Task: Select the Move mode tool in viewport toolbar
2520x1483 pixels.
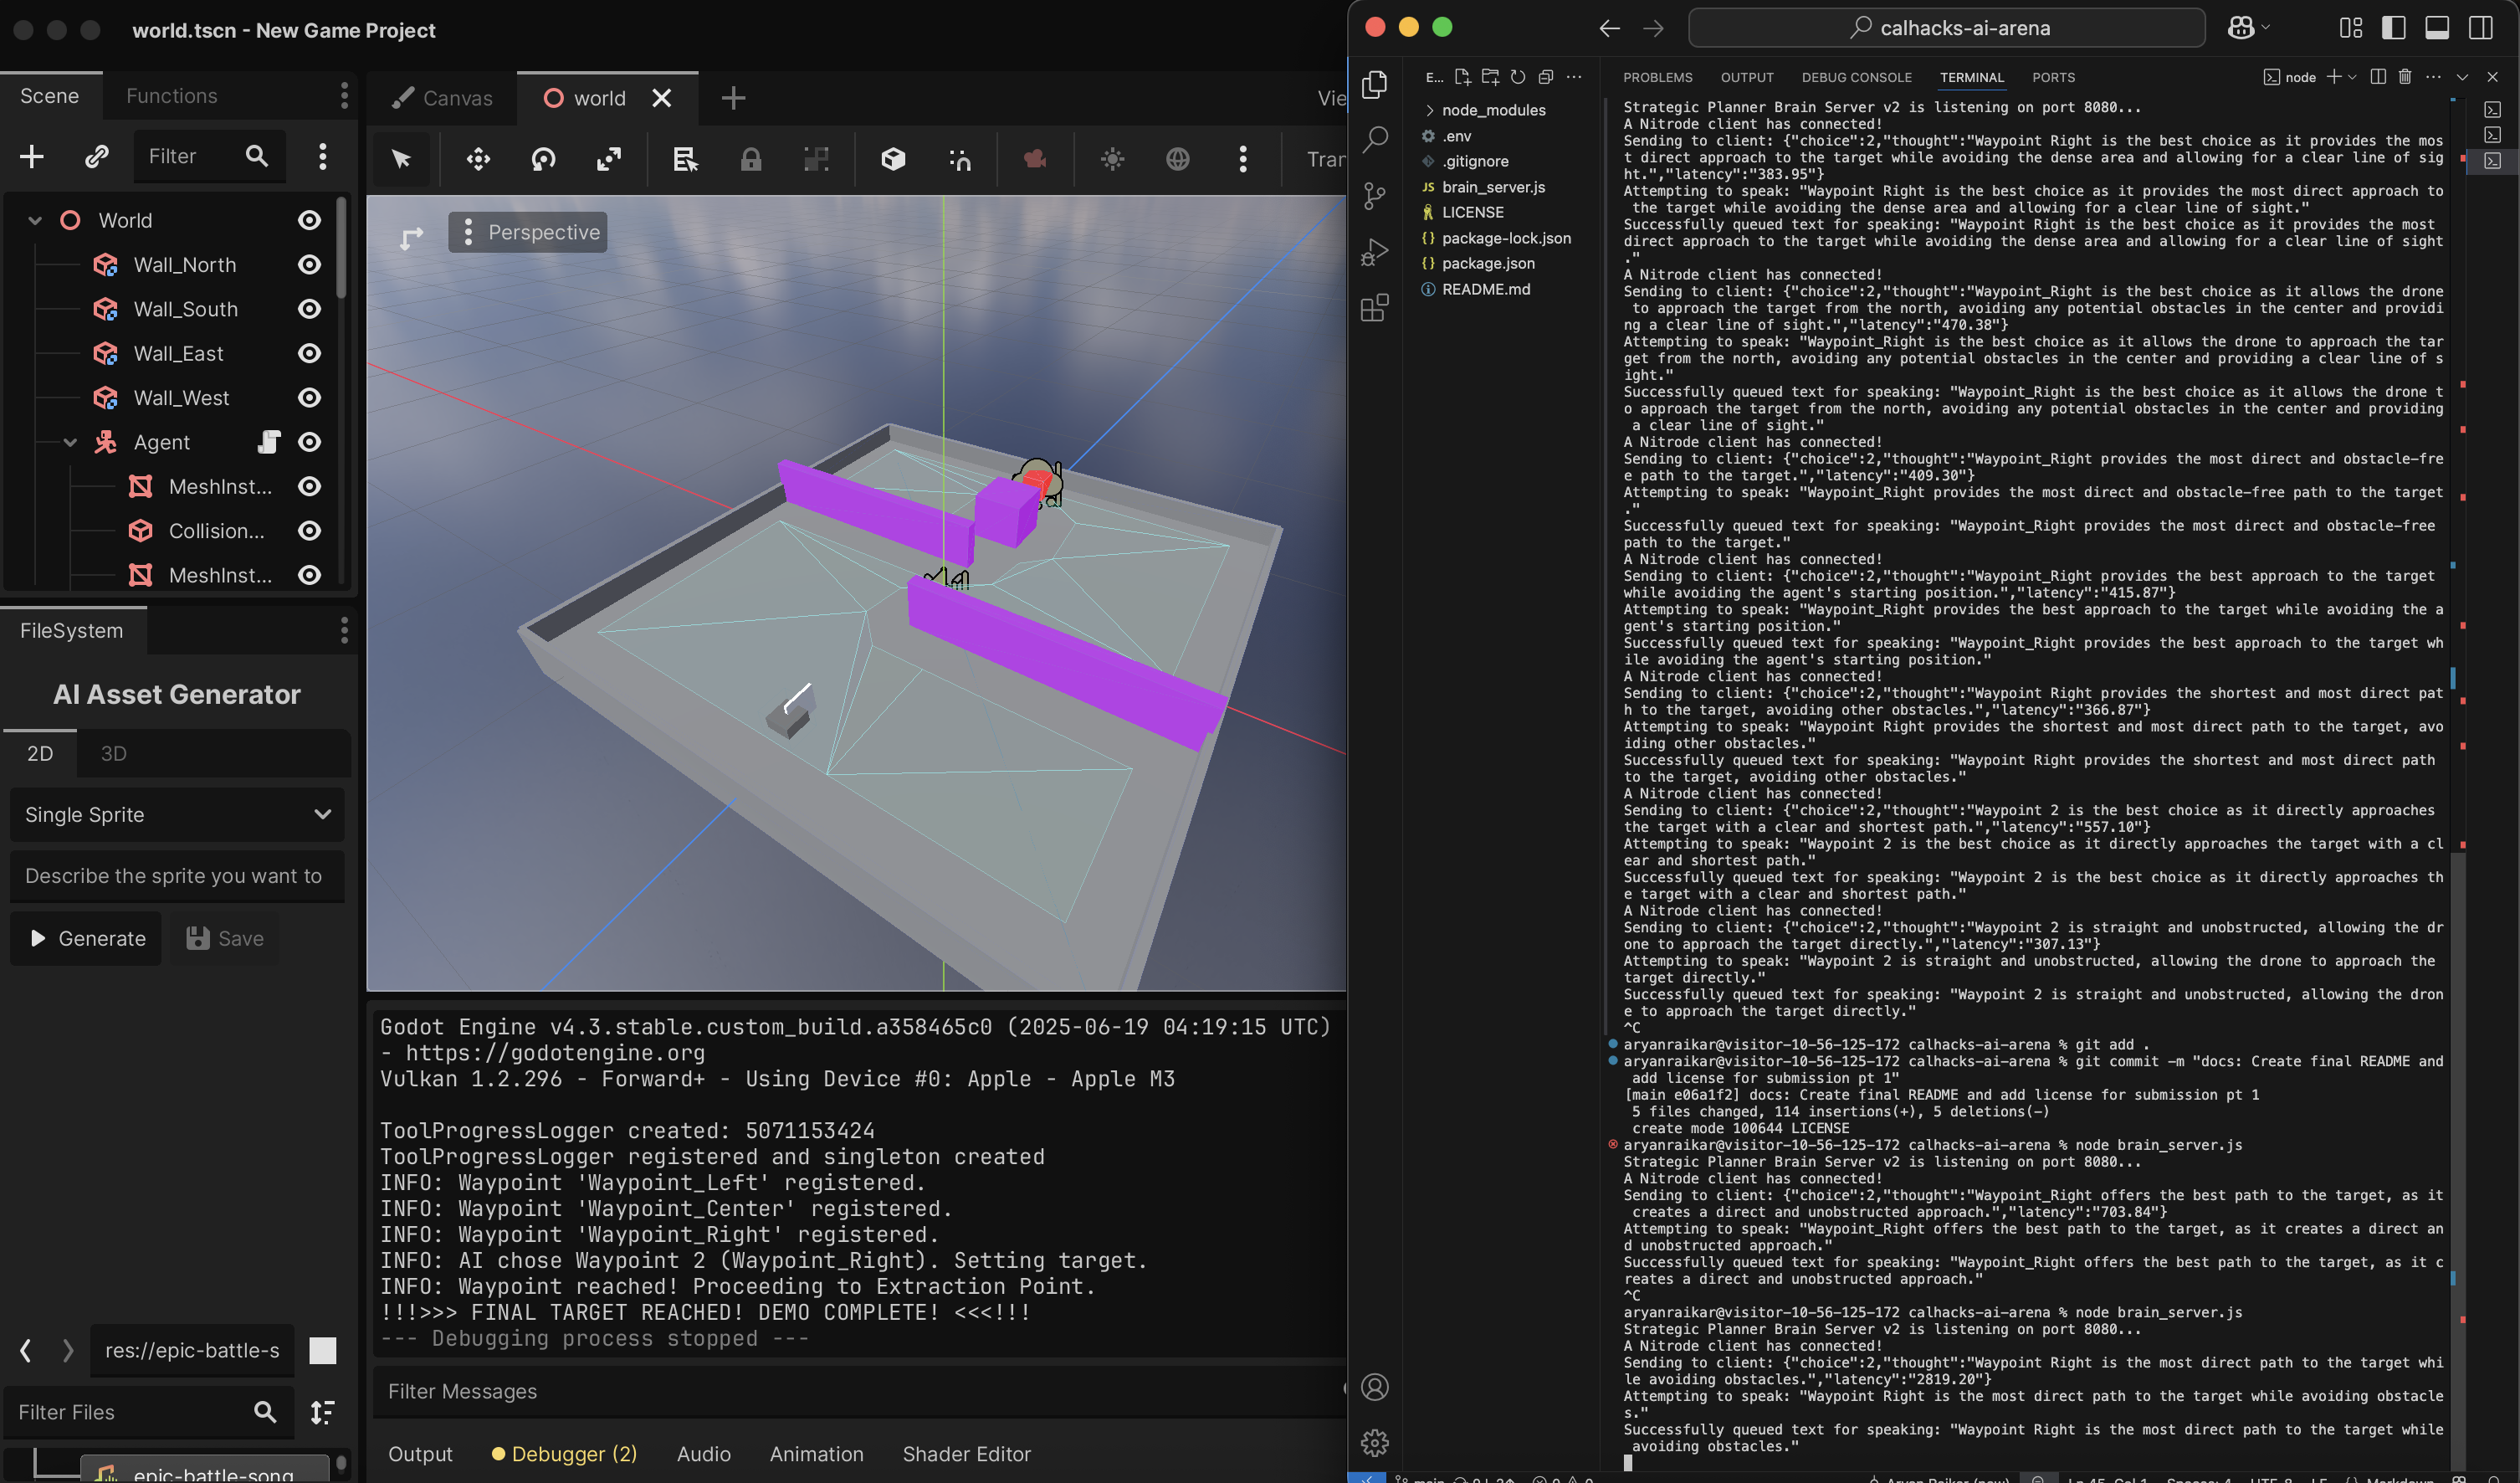Action: coord(478,159)
